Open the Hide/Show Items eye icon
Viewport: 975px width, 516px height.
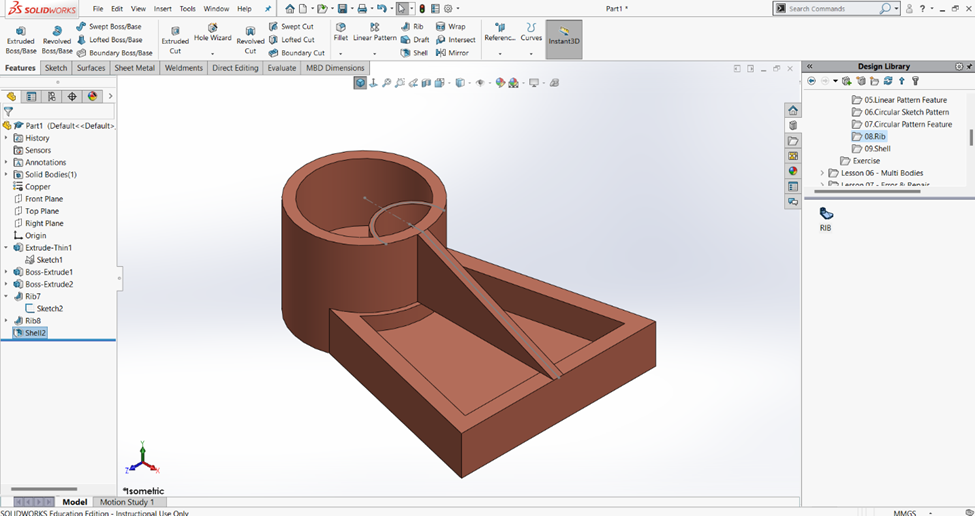pyautogui.click(x=479, y=83)
